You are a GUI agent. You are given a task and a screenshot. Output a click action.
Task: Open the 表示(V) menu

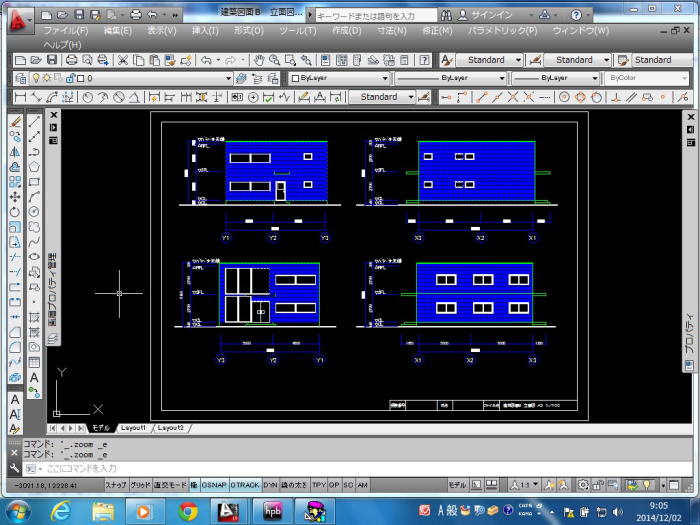pos(162,31)
